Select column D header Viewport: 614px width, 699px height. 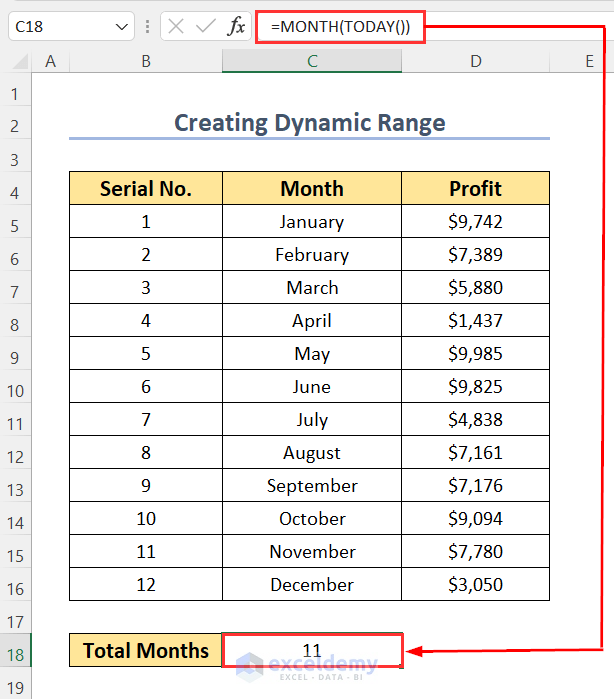475,62
